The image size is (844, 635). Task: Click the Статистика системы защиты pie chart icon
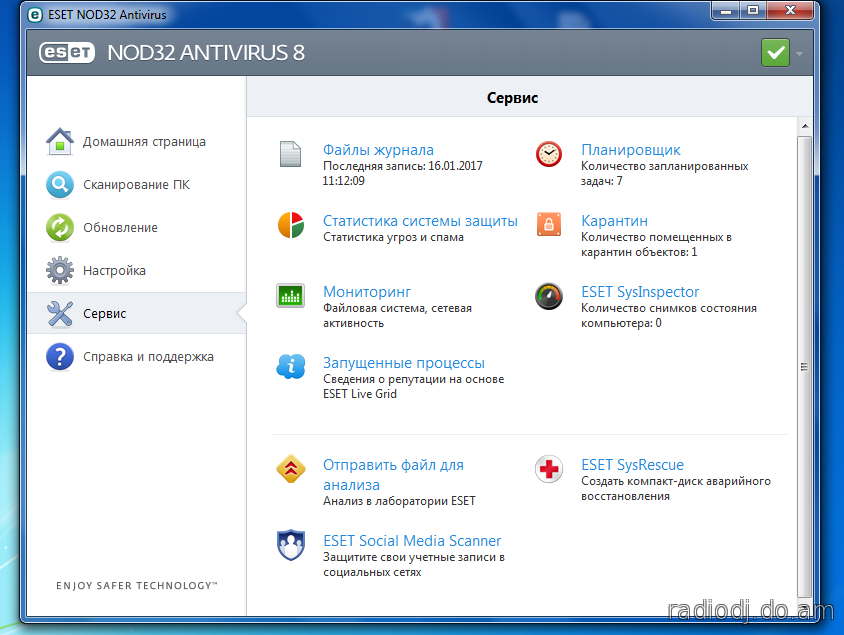291,225
